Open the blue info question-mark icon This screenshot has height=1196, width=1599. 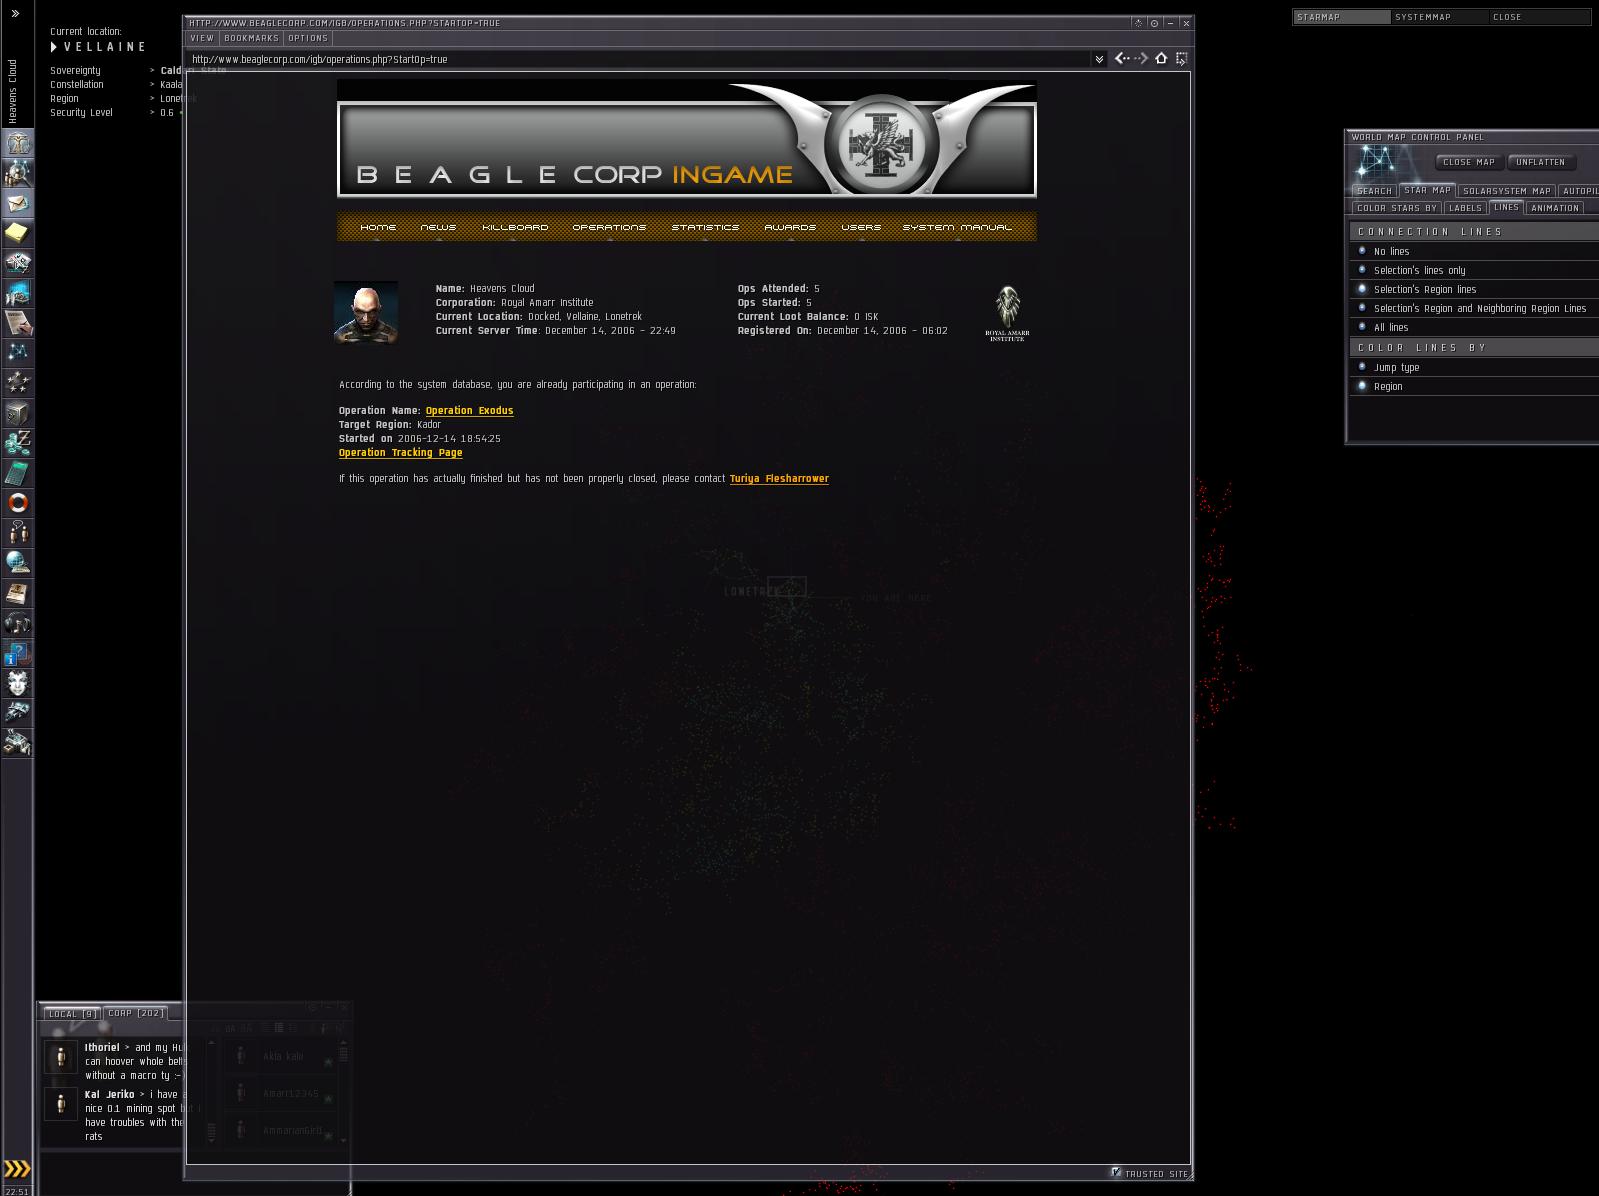18,653
